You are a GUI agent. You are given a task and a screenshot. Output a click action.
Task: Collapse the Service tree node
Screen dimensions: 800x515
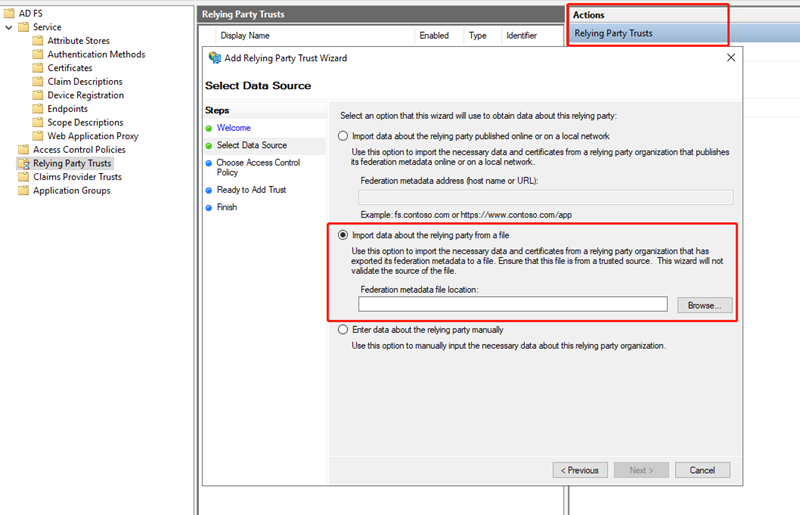pyautogui.click(x=9, y=27)
